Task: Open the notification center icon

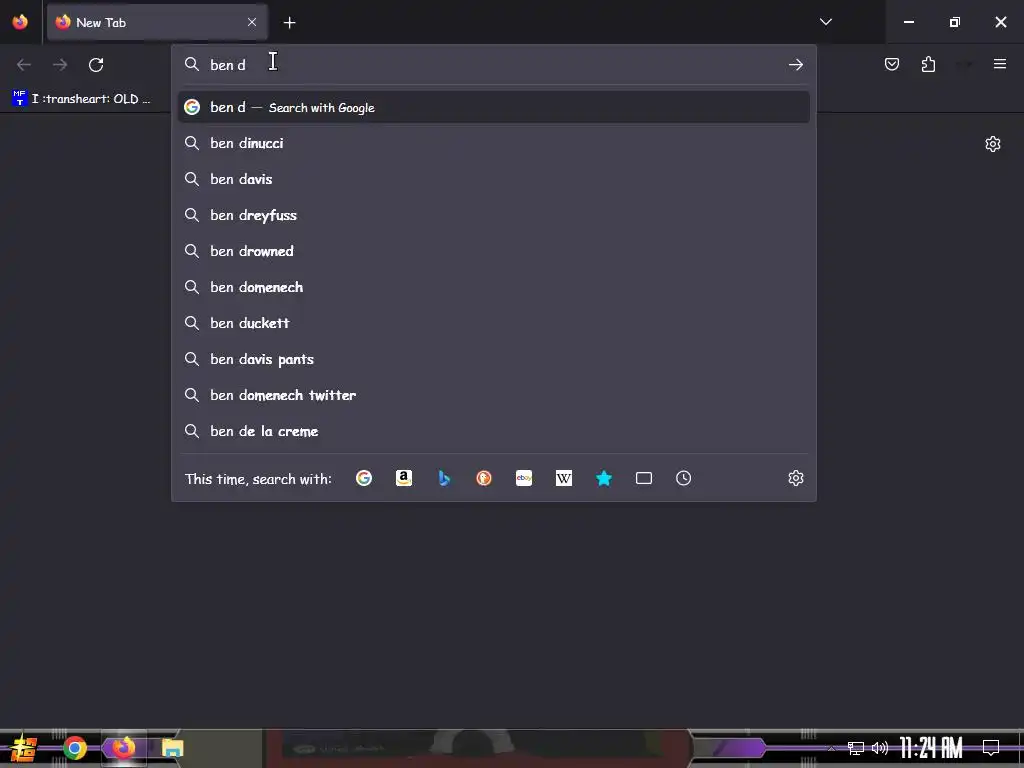Action: [x=991, y=747]
